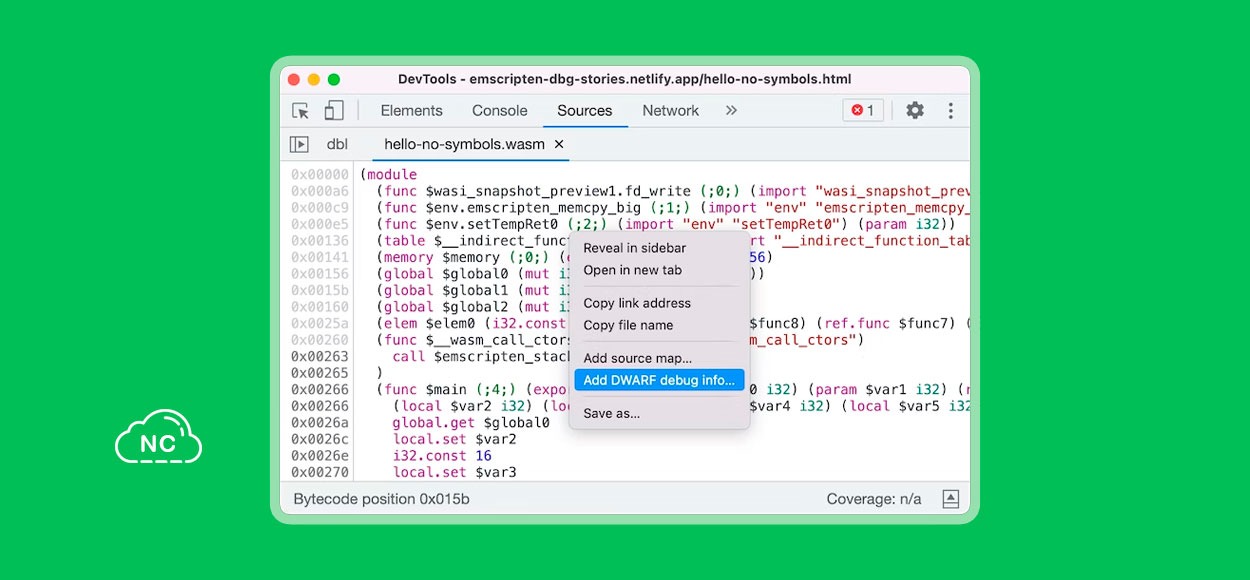Close the hello-no-symbols.wasm file tab

click(x=559, y=144)
